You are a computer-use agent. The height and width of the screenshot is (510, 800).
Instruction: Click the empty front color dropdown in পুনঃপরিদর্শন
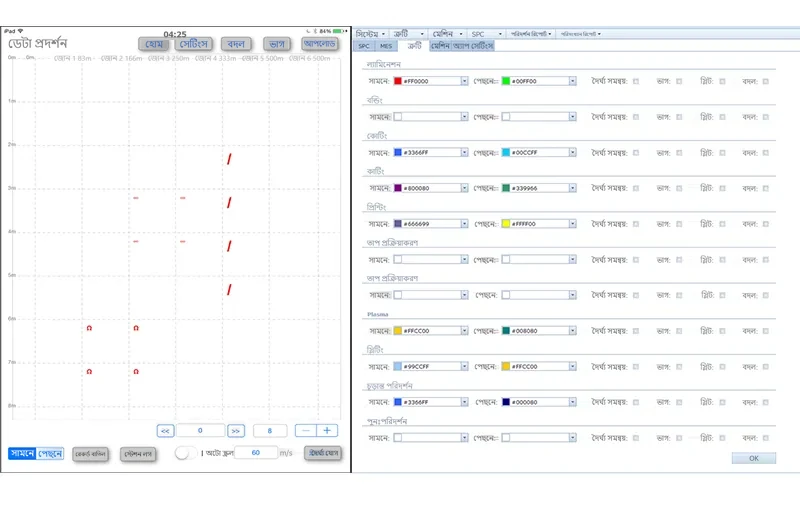431,438
